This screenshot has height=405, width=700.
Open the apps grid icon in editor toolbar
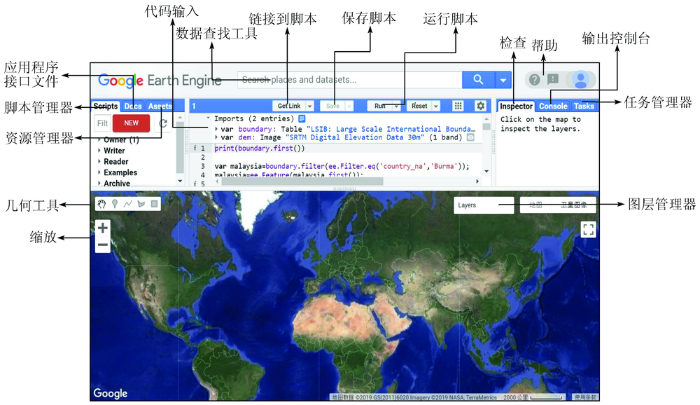tap(458, 106)
